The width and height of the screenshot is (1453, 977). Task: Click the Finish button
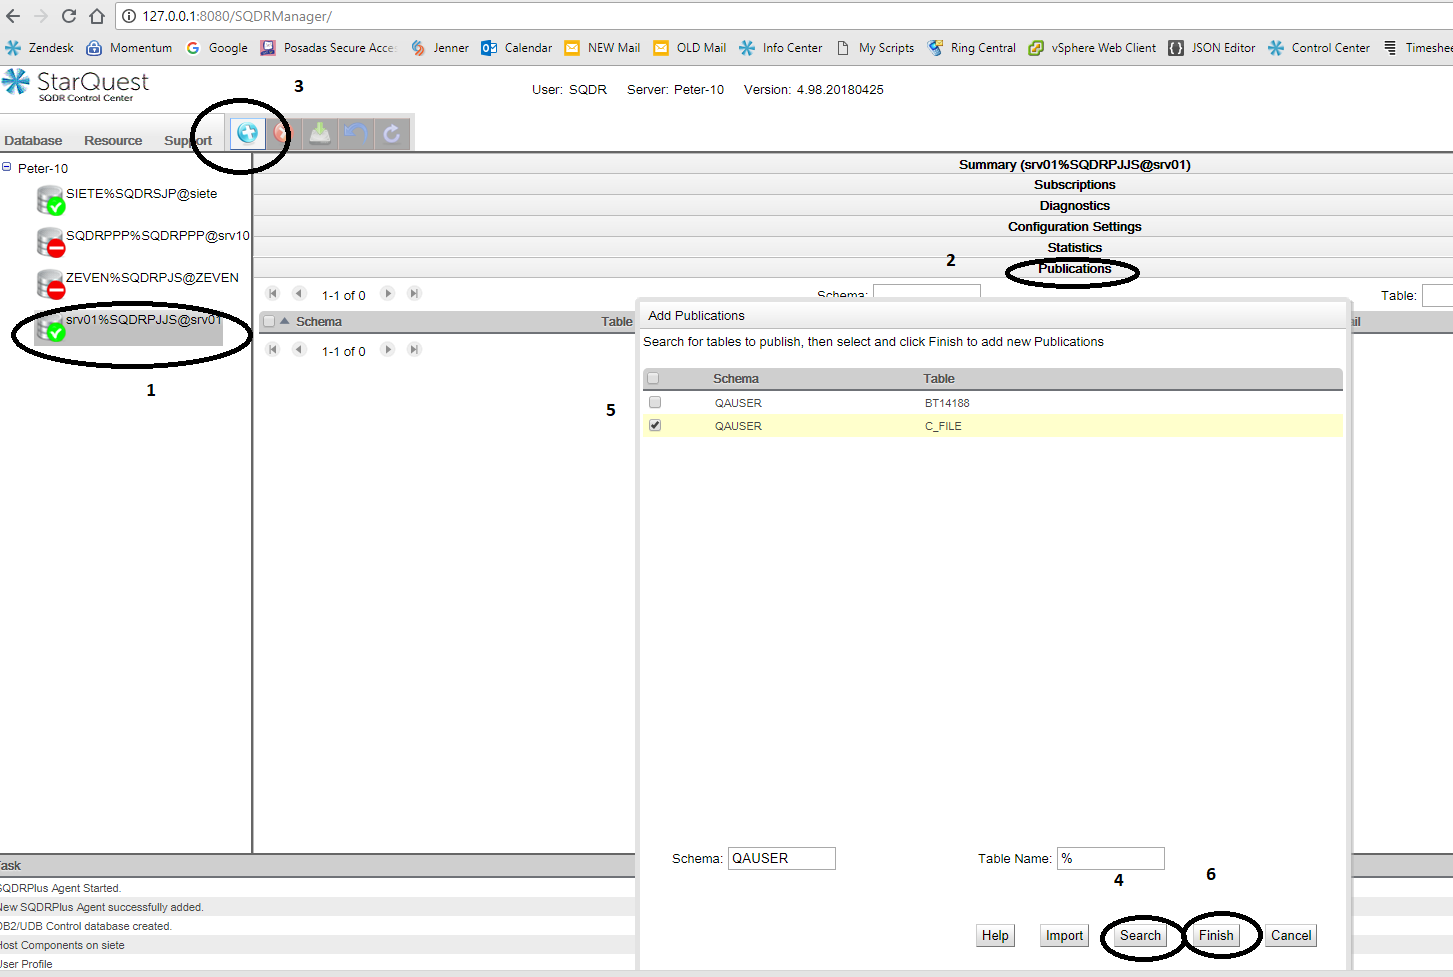pyautogui.click(x=1216, y=936)
